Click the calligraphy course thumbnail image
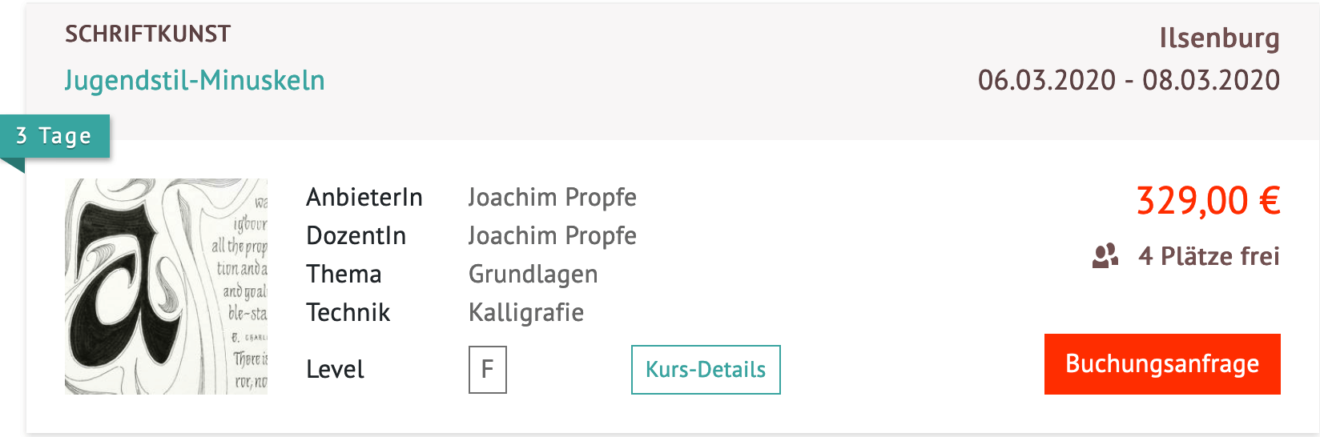 pos(166,286)
